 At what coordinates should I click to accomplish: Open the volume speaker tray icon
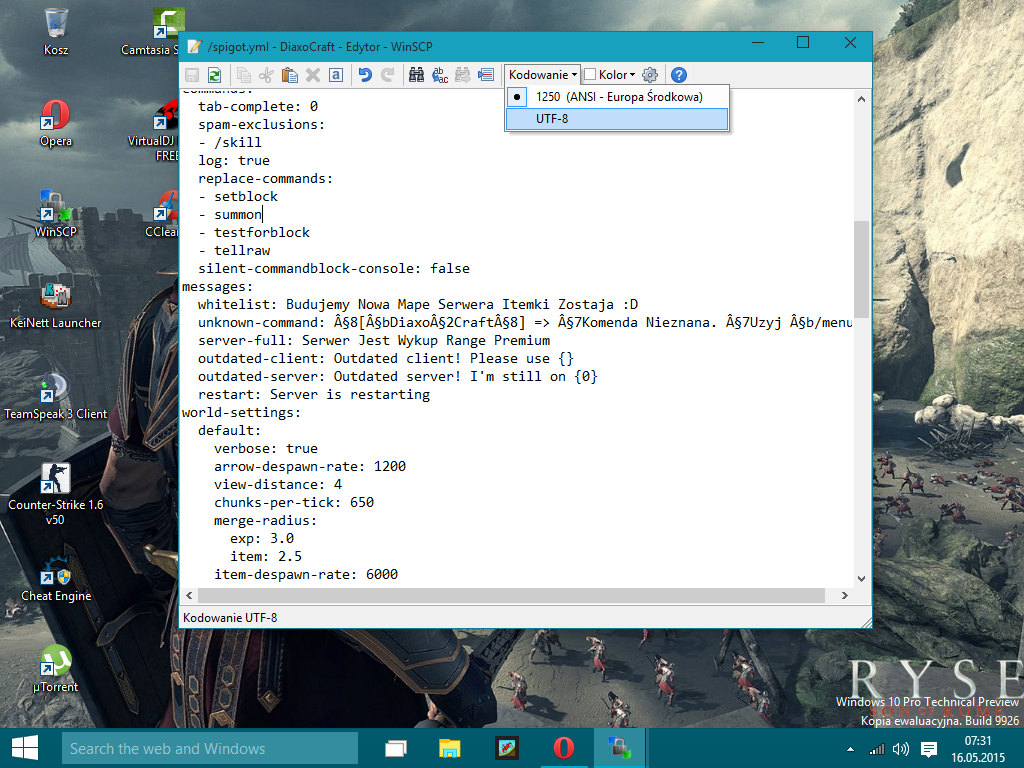(x=901, y=749)
